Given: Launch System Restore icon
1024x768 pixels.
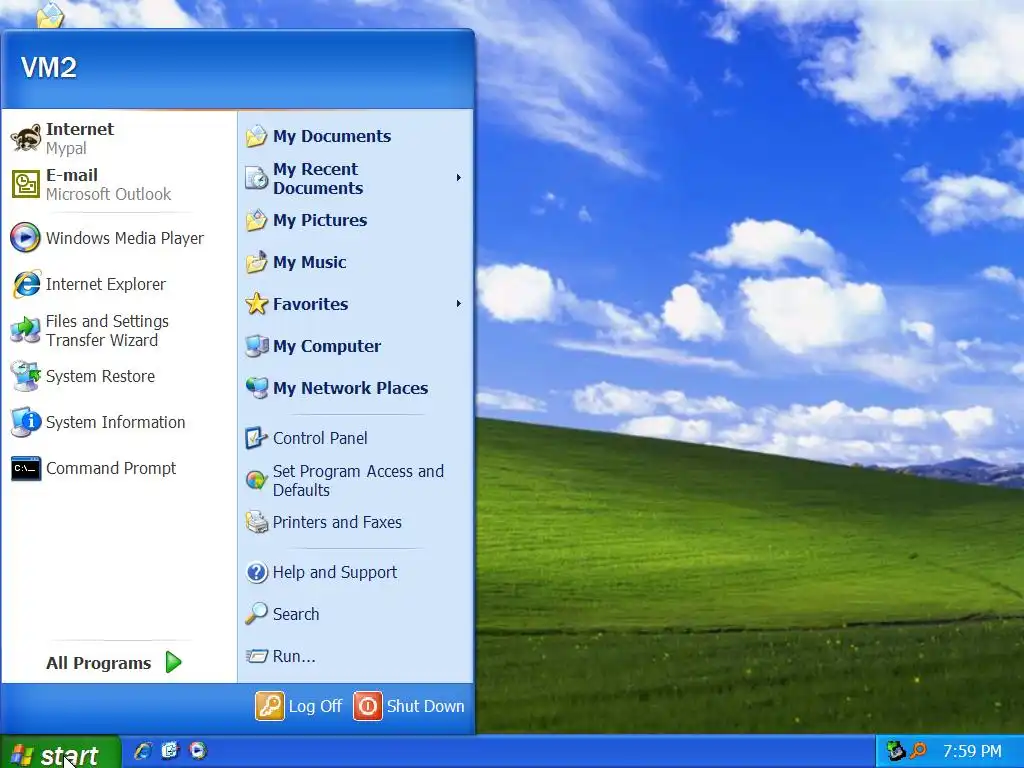Looking at the screenshot, I should tap(25, 376).
